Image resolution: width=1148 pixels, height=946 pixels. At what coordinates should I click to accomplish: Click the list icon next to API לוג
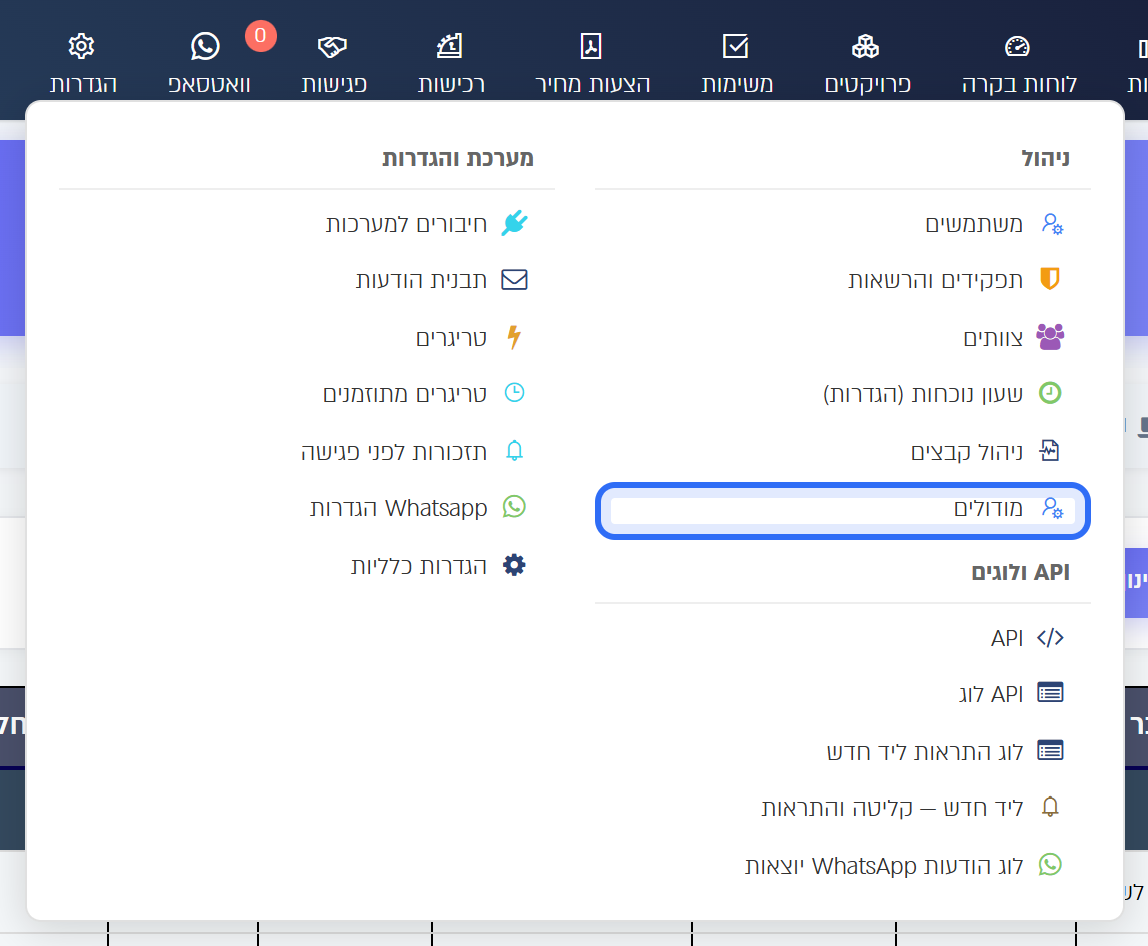coord(1050,692)
